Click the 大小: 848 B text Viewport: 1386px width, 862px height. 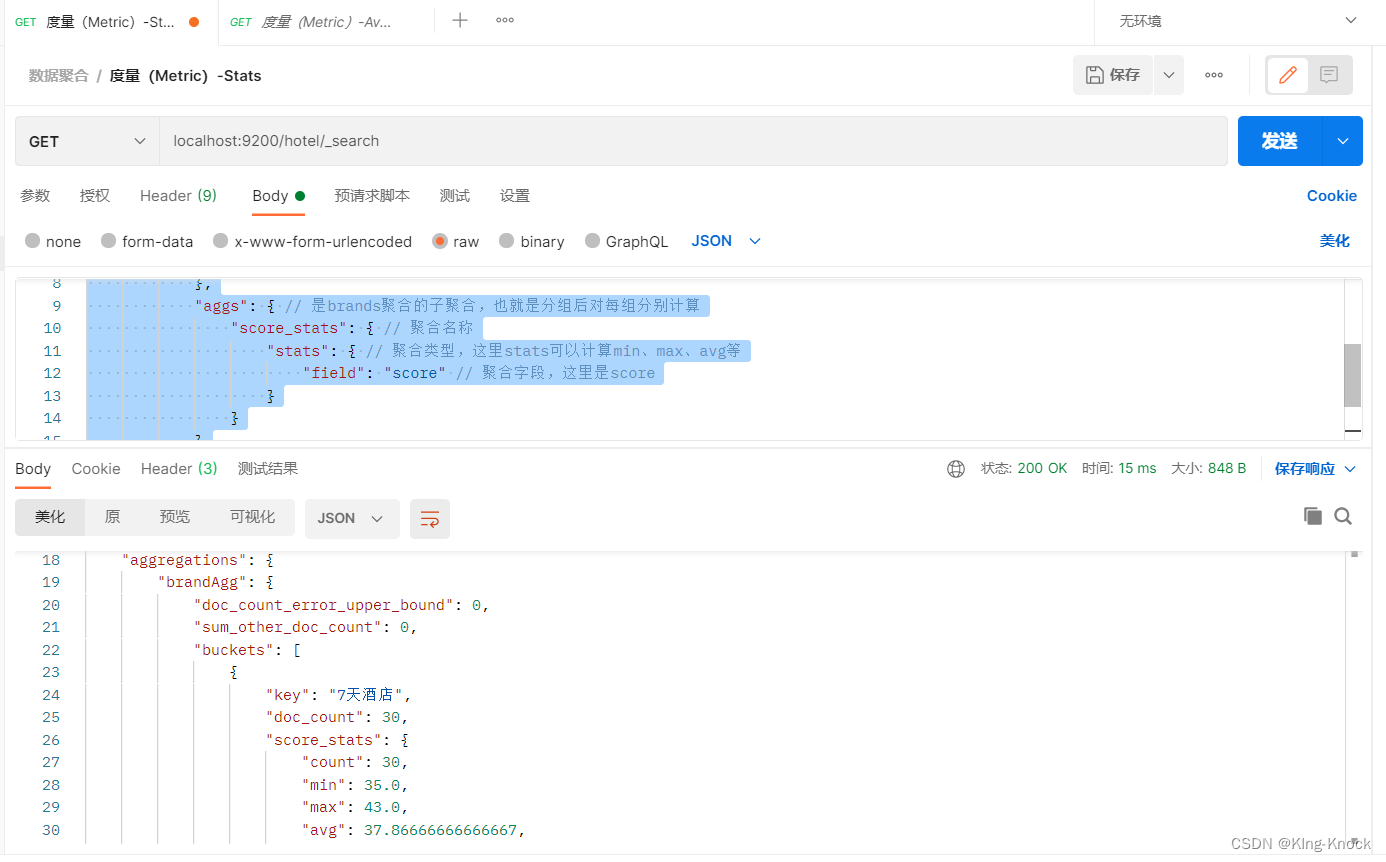[x=1208, y=469]
